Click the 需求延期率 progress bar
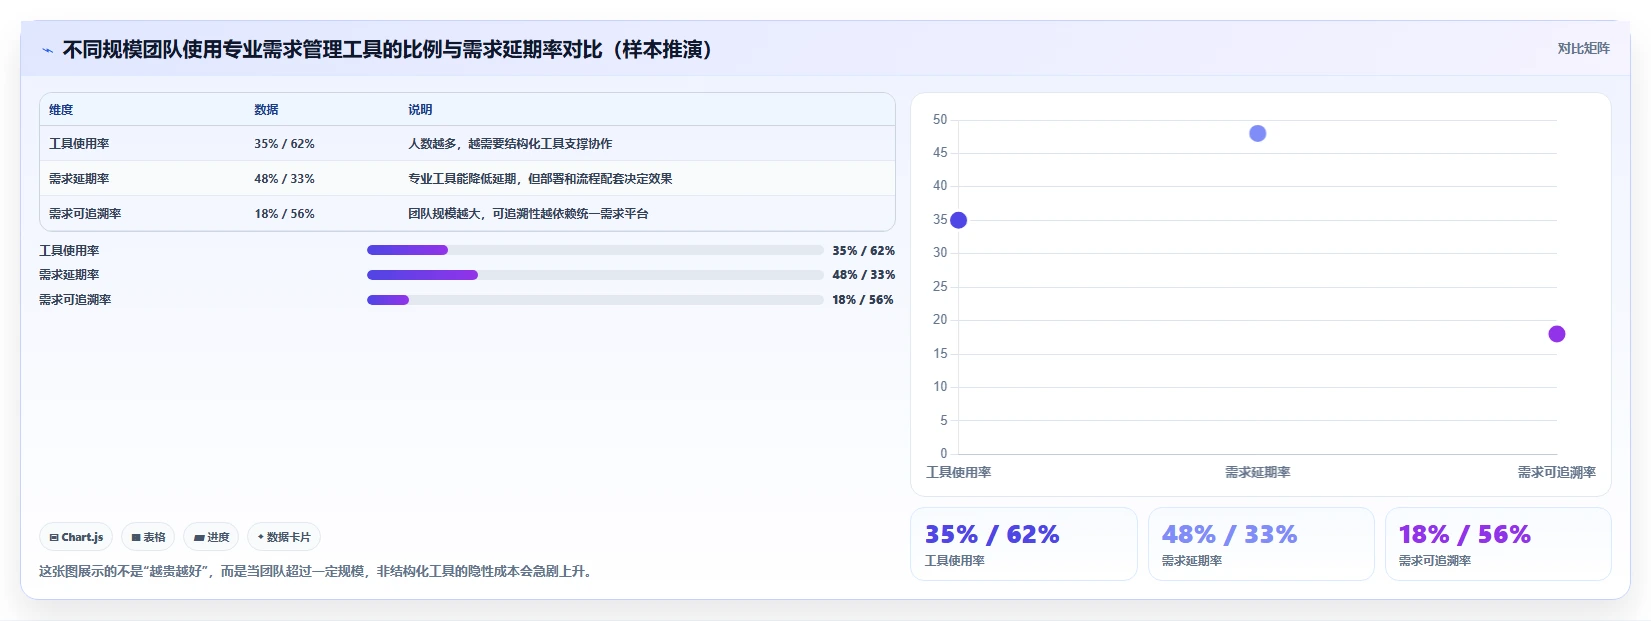This screenshot has height=621, width=1651. (595, 275)
